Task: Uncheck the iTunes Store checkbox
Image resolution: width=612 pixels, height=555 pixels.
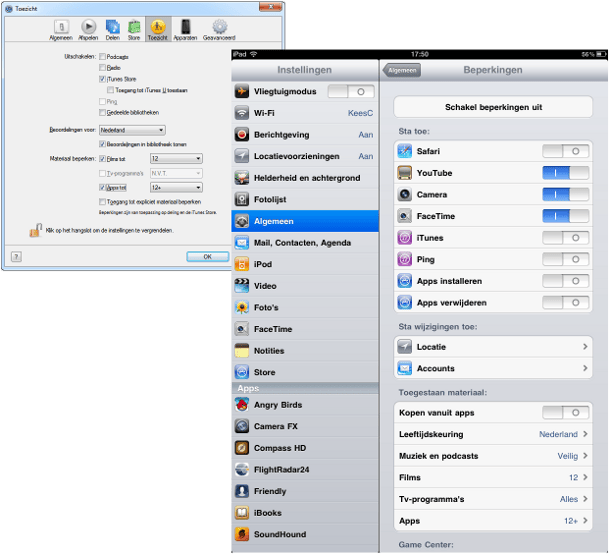Action: coord(103,79)
